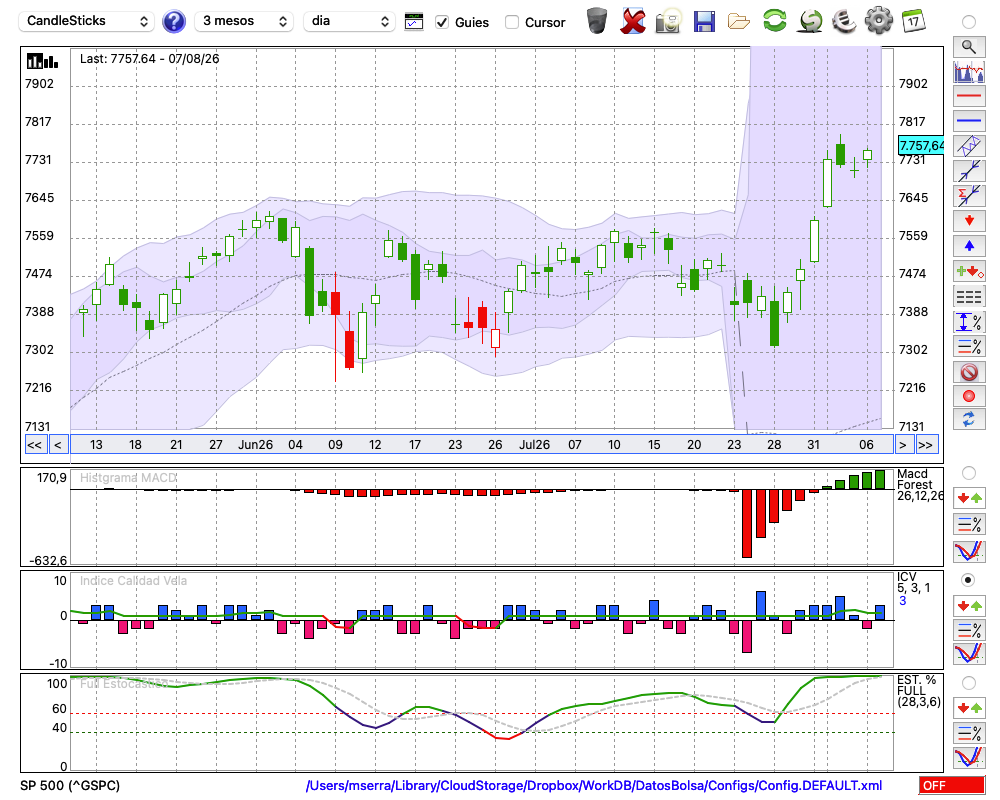Screen dimensions: 1000x800
Task: Click the trash can icon in the toolbar
Action: click(597, 21)
